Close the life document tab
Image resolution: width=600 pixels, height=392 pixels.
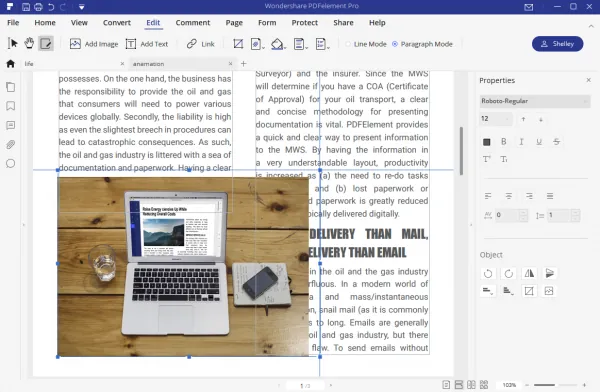click(x=122, y=64)
